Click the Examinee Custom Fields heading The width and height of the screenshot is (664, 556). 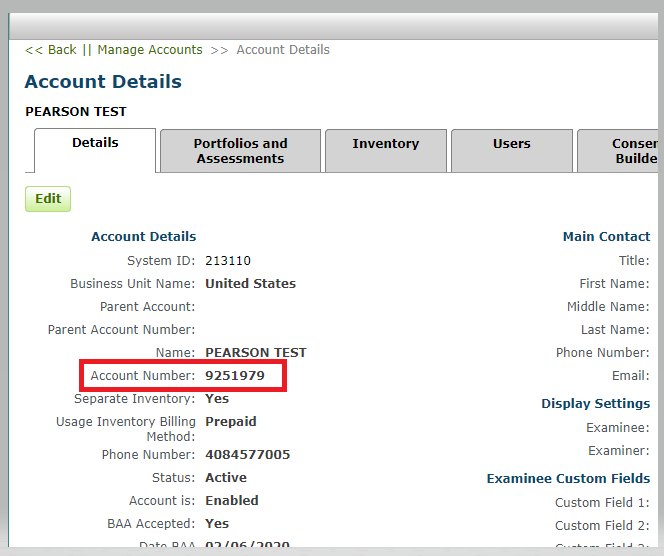click(568, 479)
